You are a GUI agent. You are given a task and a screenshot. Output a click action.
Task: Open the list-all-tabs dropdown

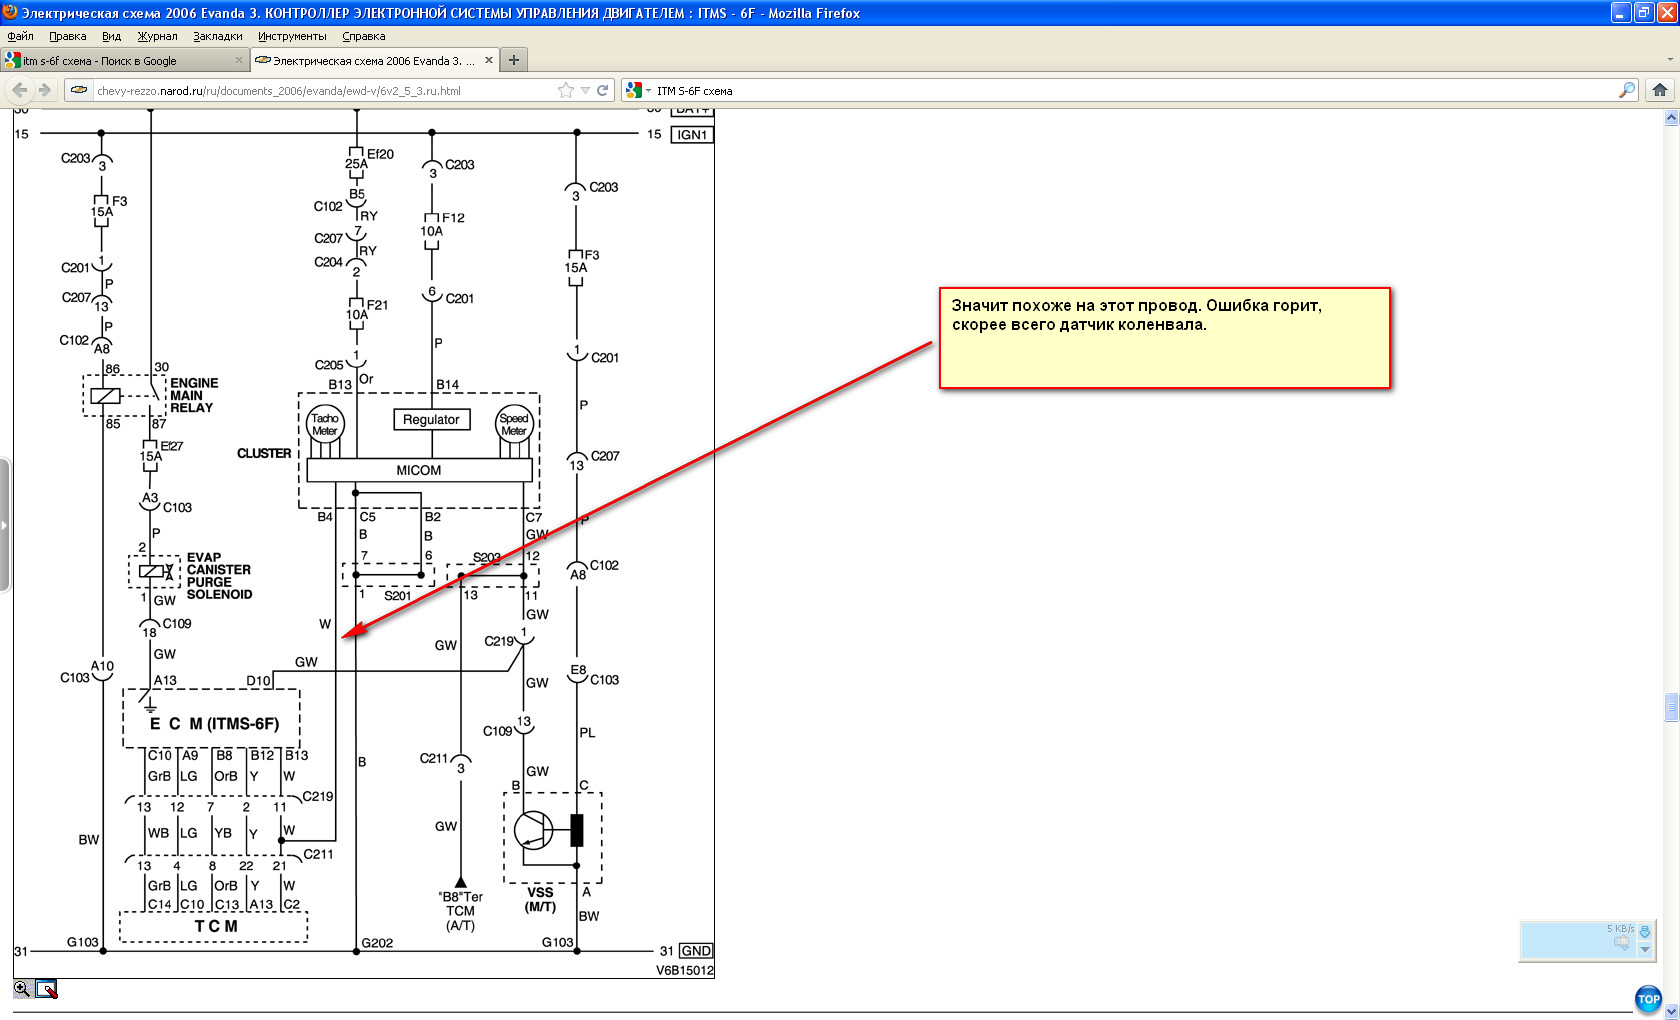1670,60
